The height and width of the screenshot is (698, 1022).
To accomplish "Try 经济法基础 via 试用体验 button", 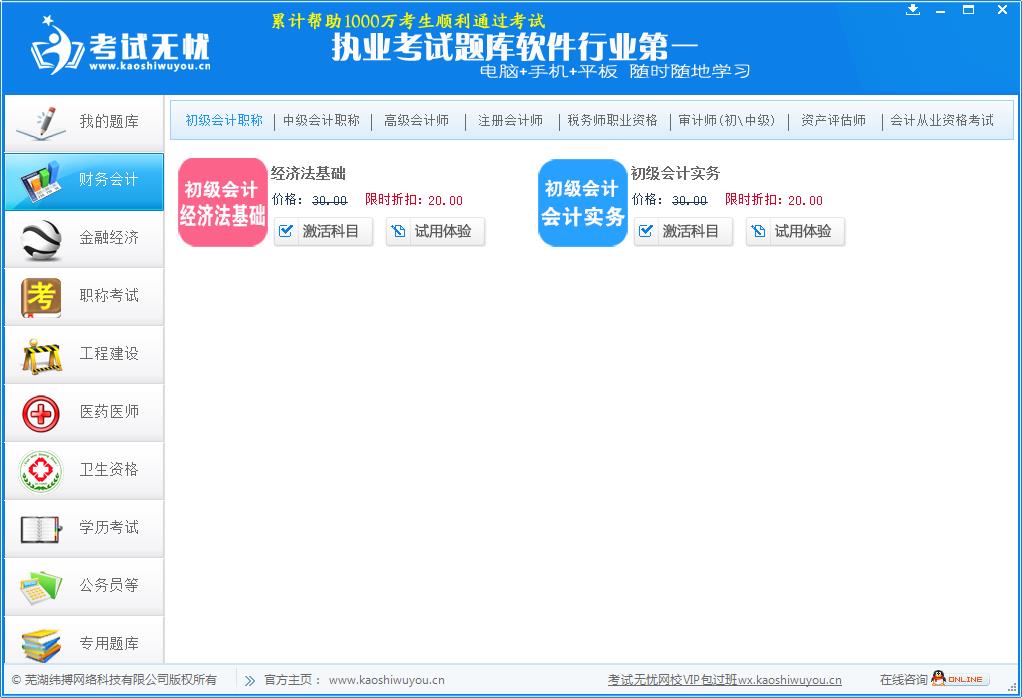I will [435, 231].
